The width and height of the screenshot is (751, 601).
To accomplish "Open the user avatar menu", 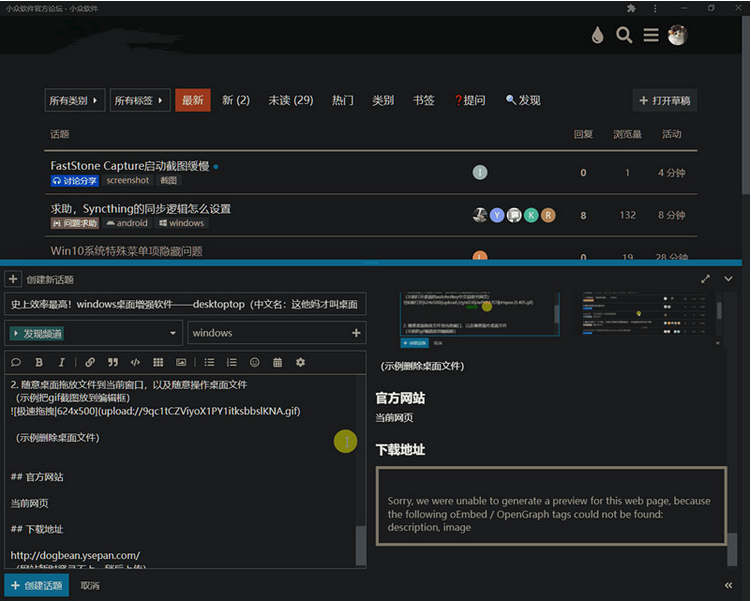I will (x=677, y=35).
